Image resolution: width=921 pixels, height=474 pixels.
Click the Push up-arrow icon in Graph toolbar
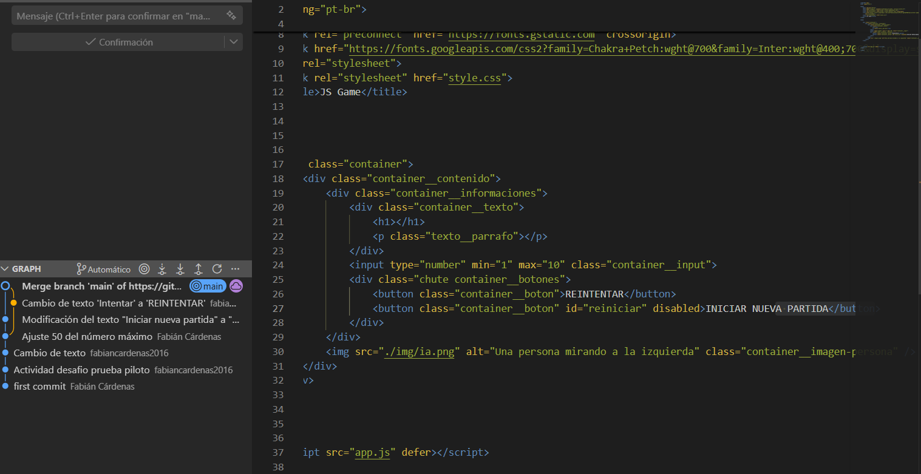tap(199, 269)
